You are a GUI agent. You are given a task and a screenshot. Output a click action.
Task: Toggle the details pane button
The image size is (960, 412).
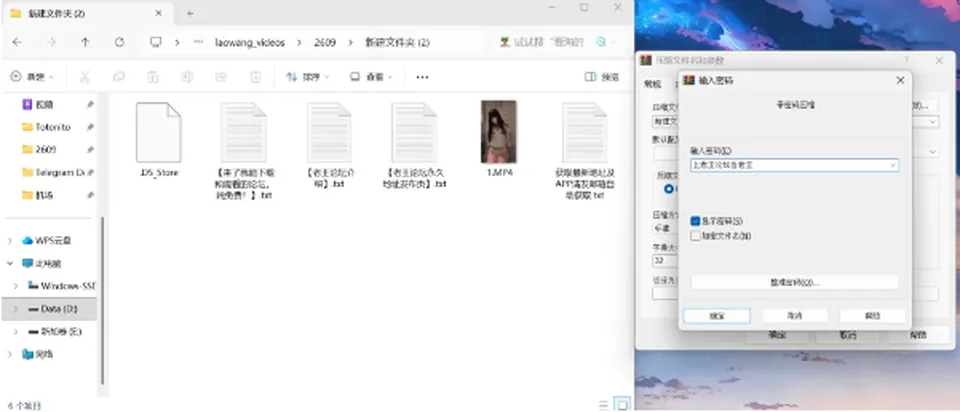tap(602, 77)
